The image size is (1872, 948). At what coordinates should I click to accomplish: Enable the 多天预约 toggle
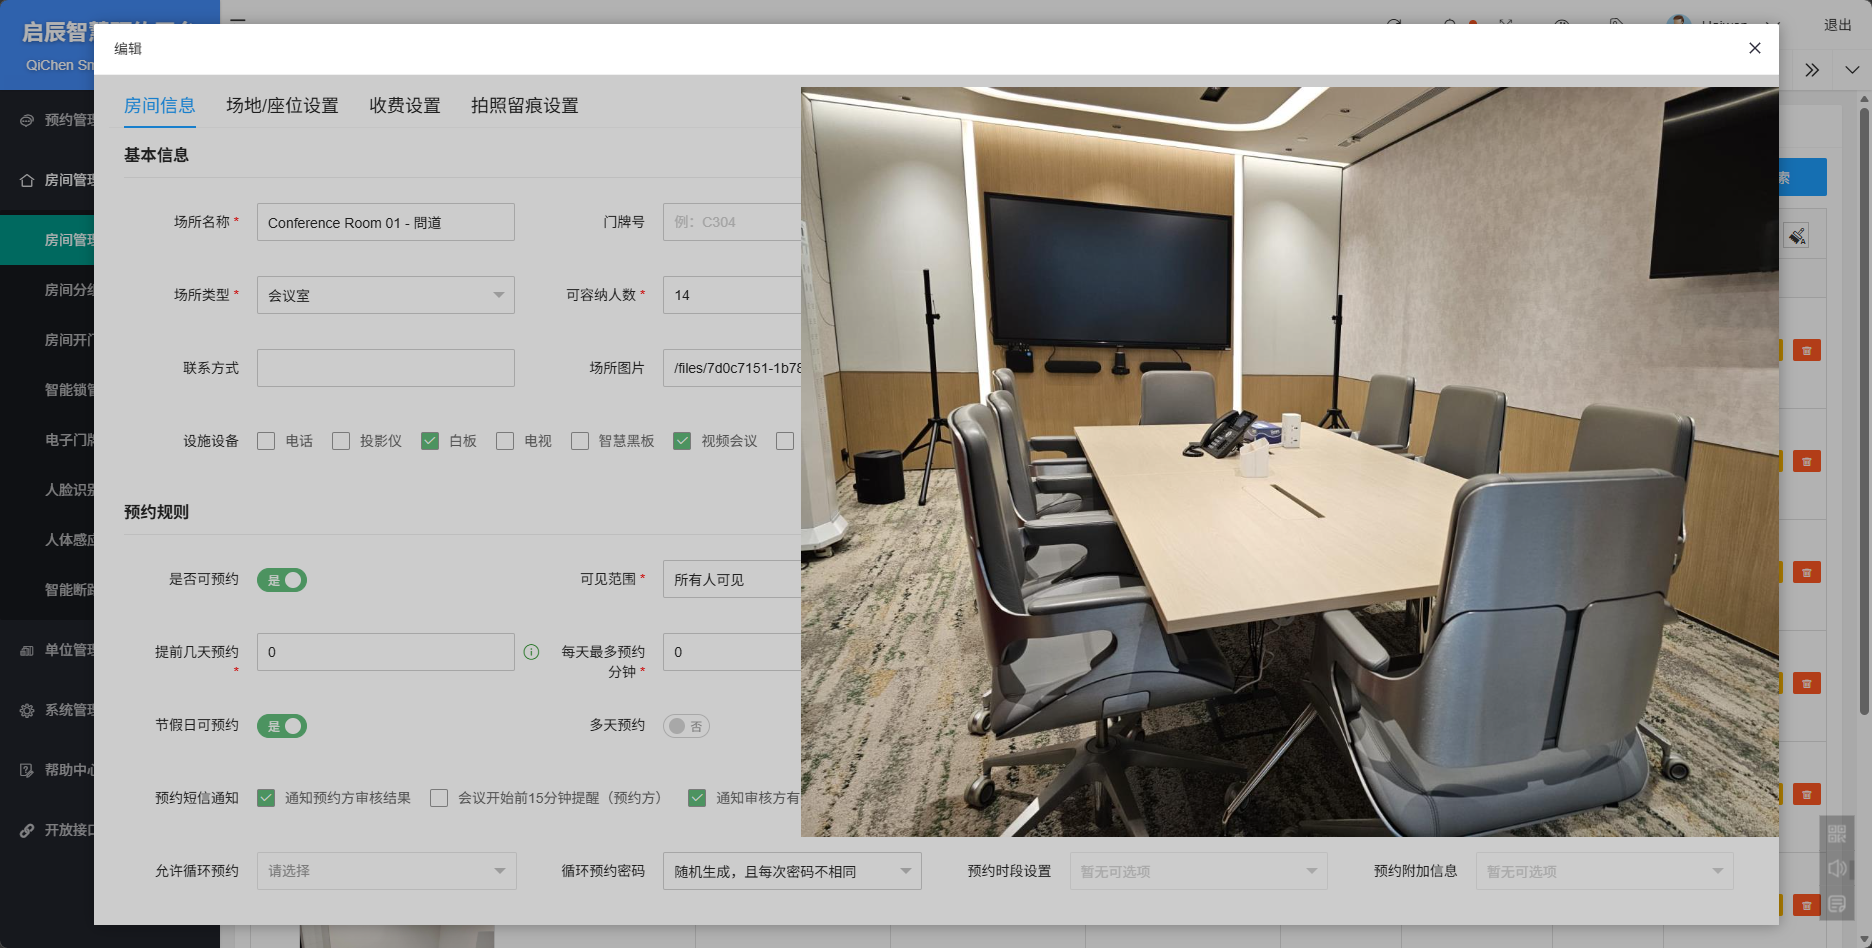click(686, 726)
